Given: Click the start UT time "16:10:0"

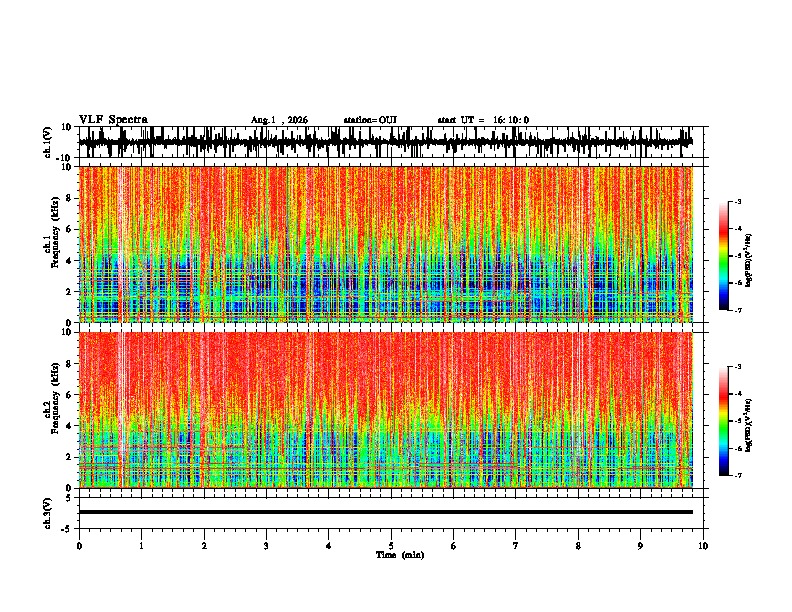Looking at the screenshot, I should pos(511,120).
